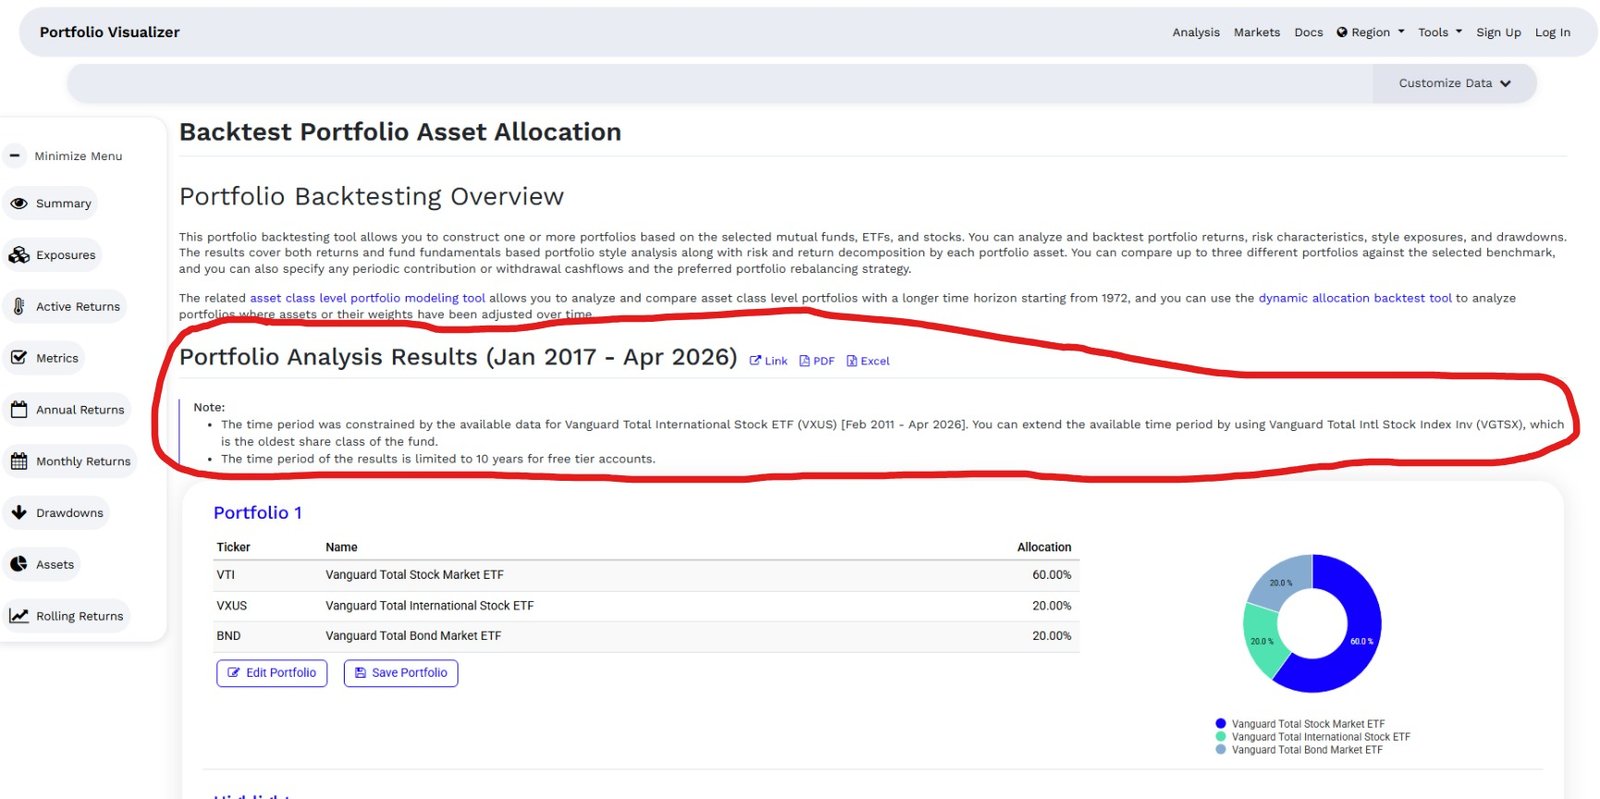Click the globe icon next to Region
Viewport: 1600px width, 799px height.
point(1342,32)
